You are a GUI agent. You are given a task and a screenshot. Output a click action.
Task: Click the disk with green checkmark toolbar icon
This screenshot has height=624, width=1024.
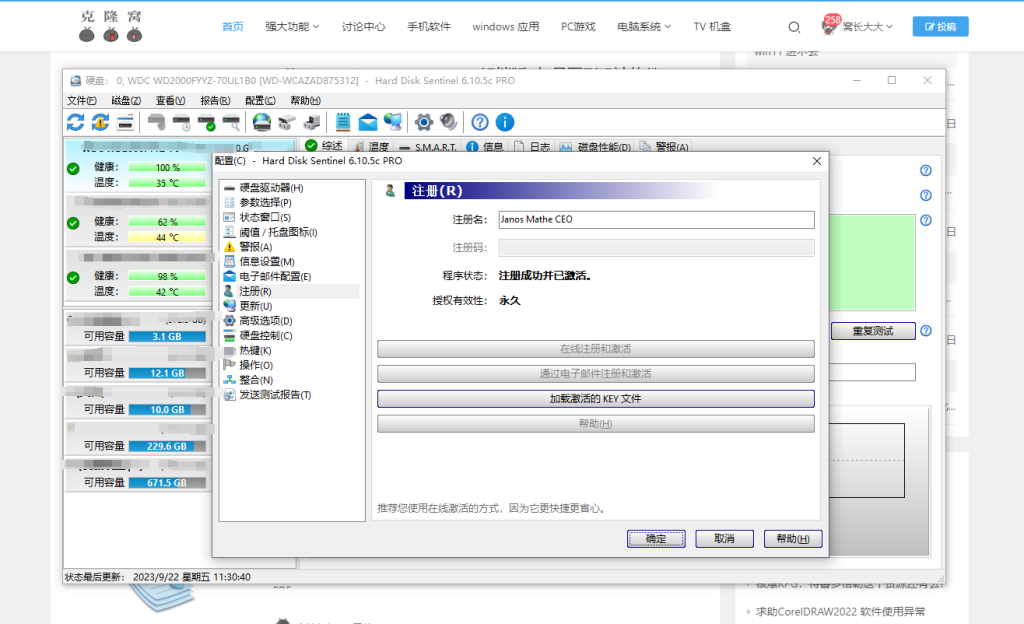click(206, 122)
